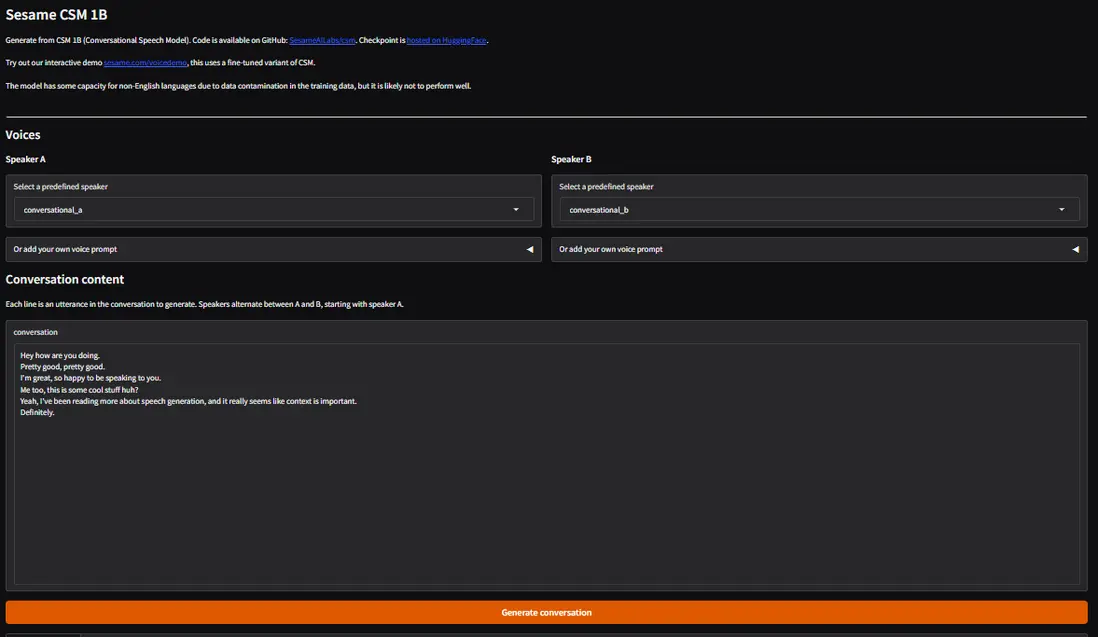The width and height of the screenshot is (1098, 637).
Task: Open the SesameAILabs/csm GitHub link
Action: click(x=322, y=41)
